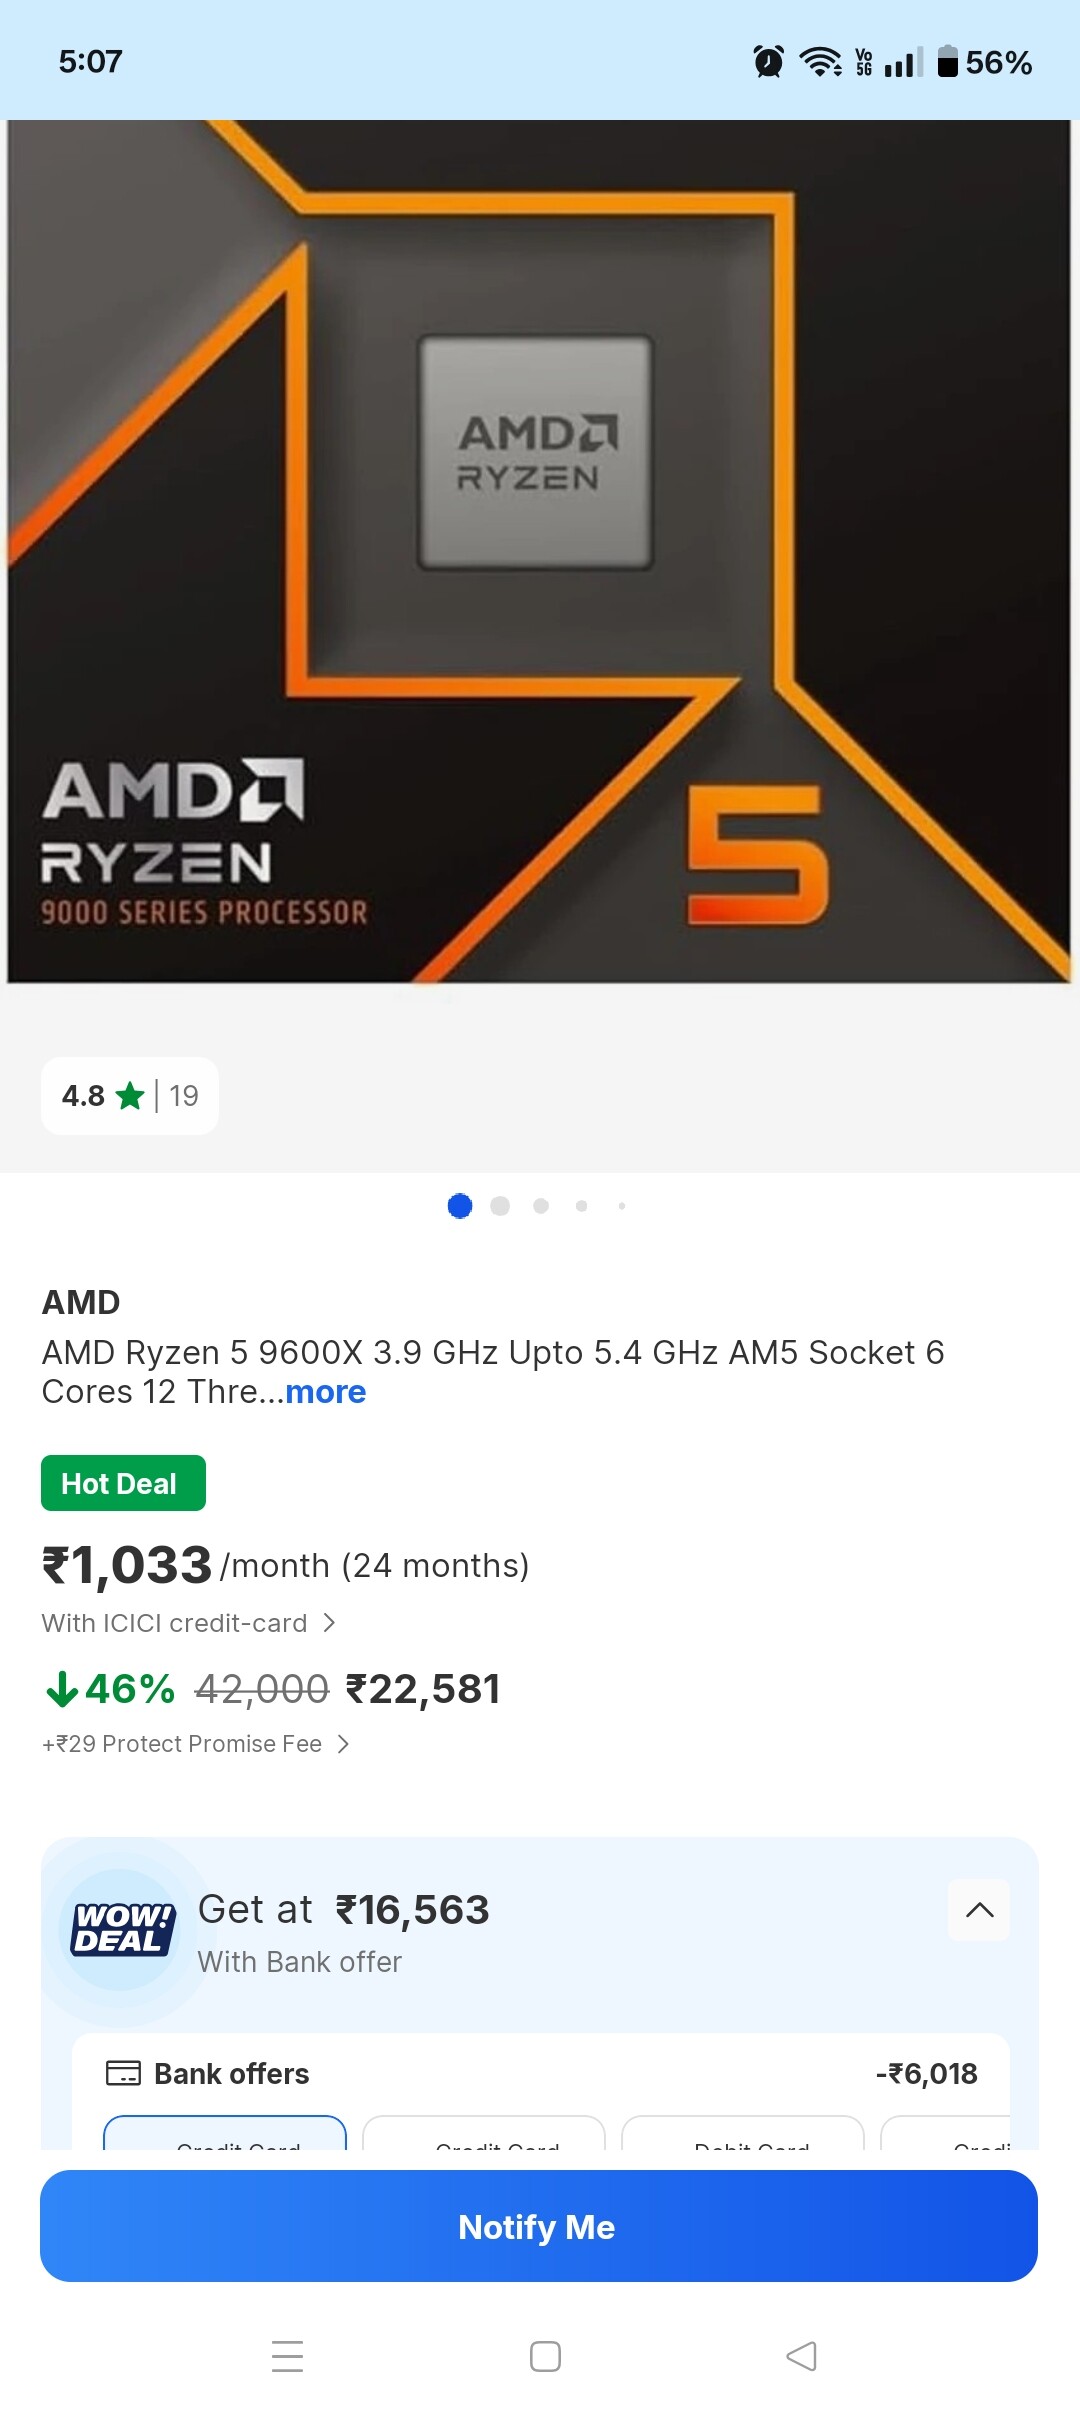The width and height of the screenshot is (1080, 2412).
Task: Open the AMD Ryzen product image
Action: point(540,550)
